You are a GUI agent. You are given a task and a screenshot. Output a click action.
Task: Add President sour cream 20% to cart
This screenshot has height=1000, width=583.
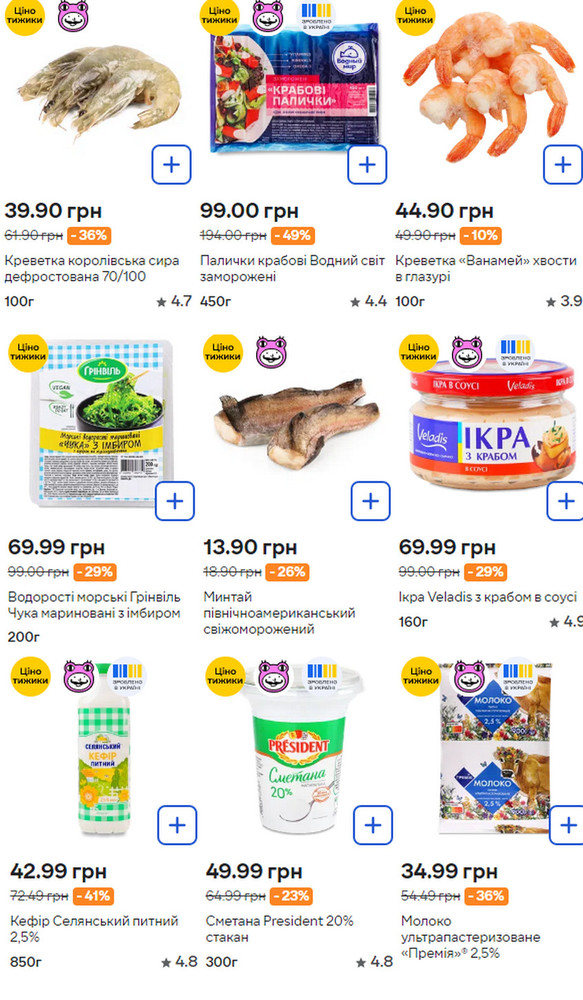click(x=373, y=825)
